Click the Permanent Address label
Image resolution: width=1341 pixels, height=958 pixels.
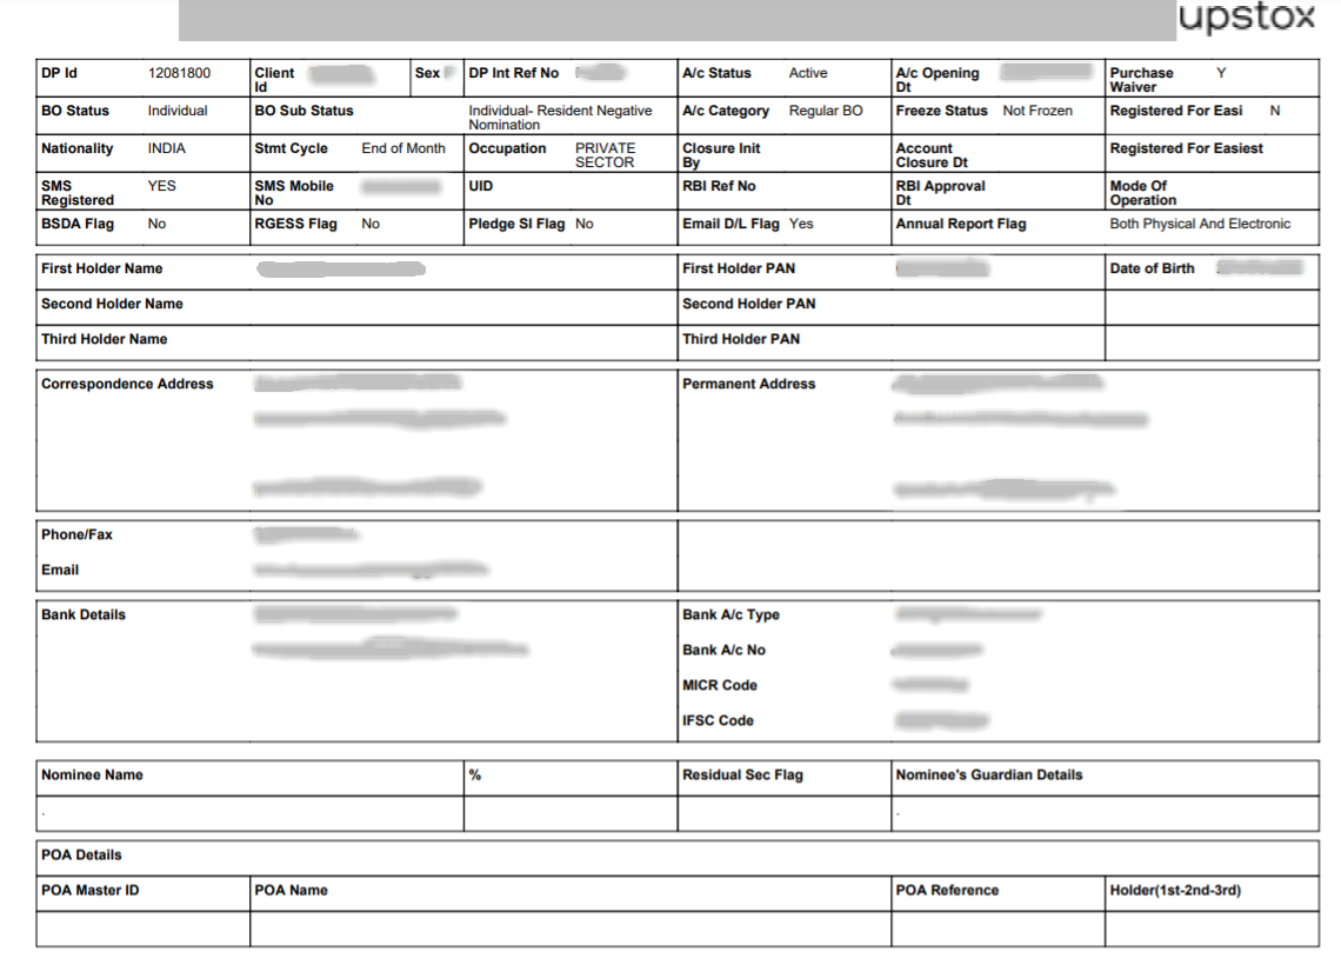click(748, 384)
